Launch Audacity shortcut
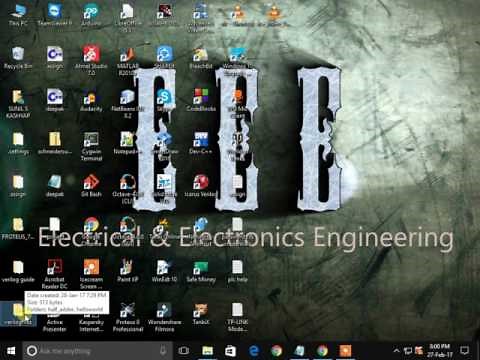480x360 pixels. pyautogui.click(x=91, y=100)
